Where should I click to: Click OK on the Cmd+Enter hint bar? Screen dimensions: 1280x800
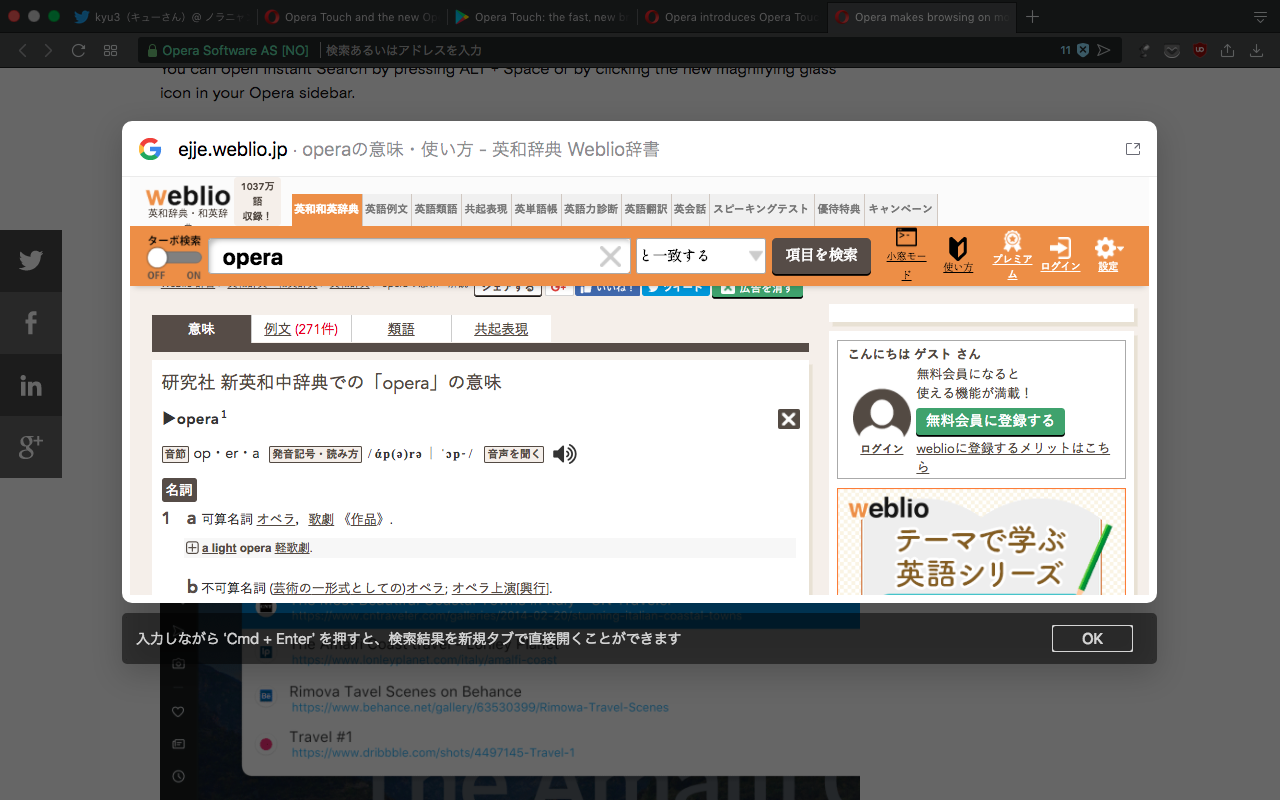[x=1092, y=638]
